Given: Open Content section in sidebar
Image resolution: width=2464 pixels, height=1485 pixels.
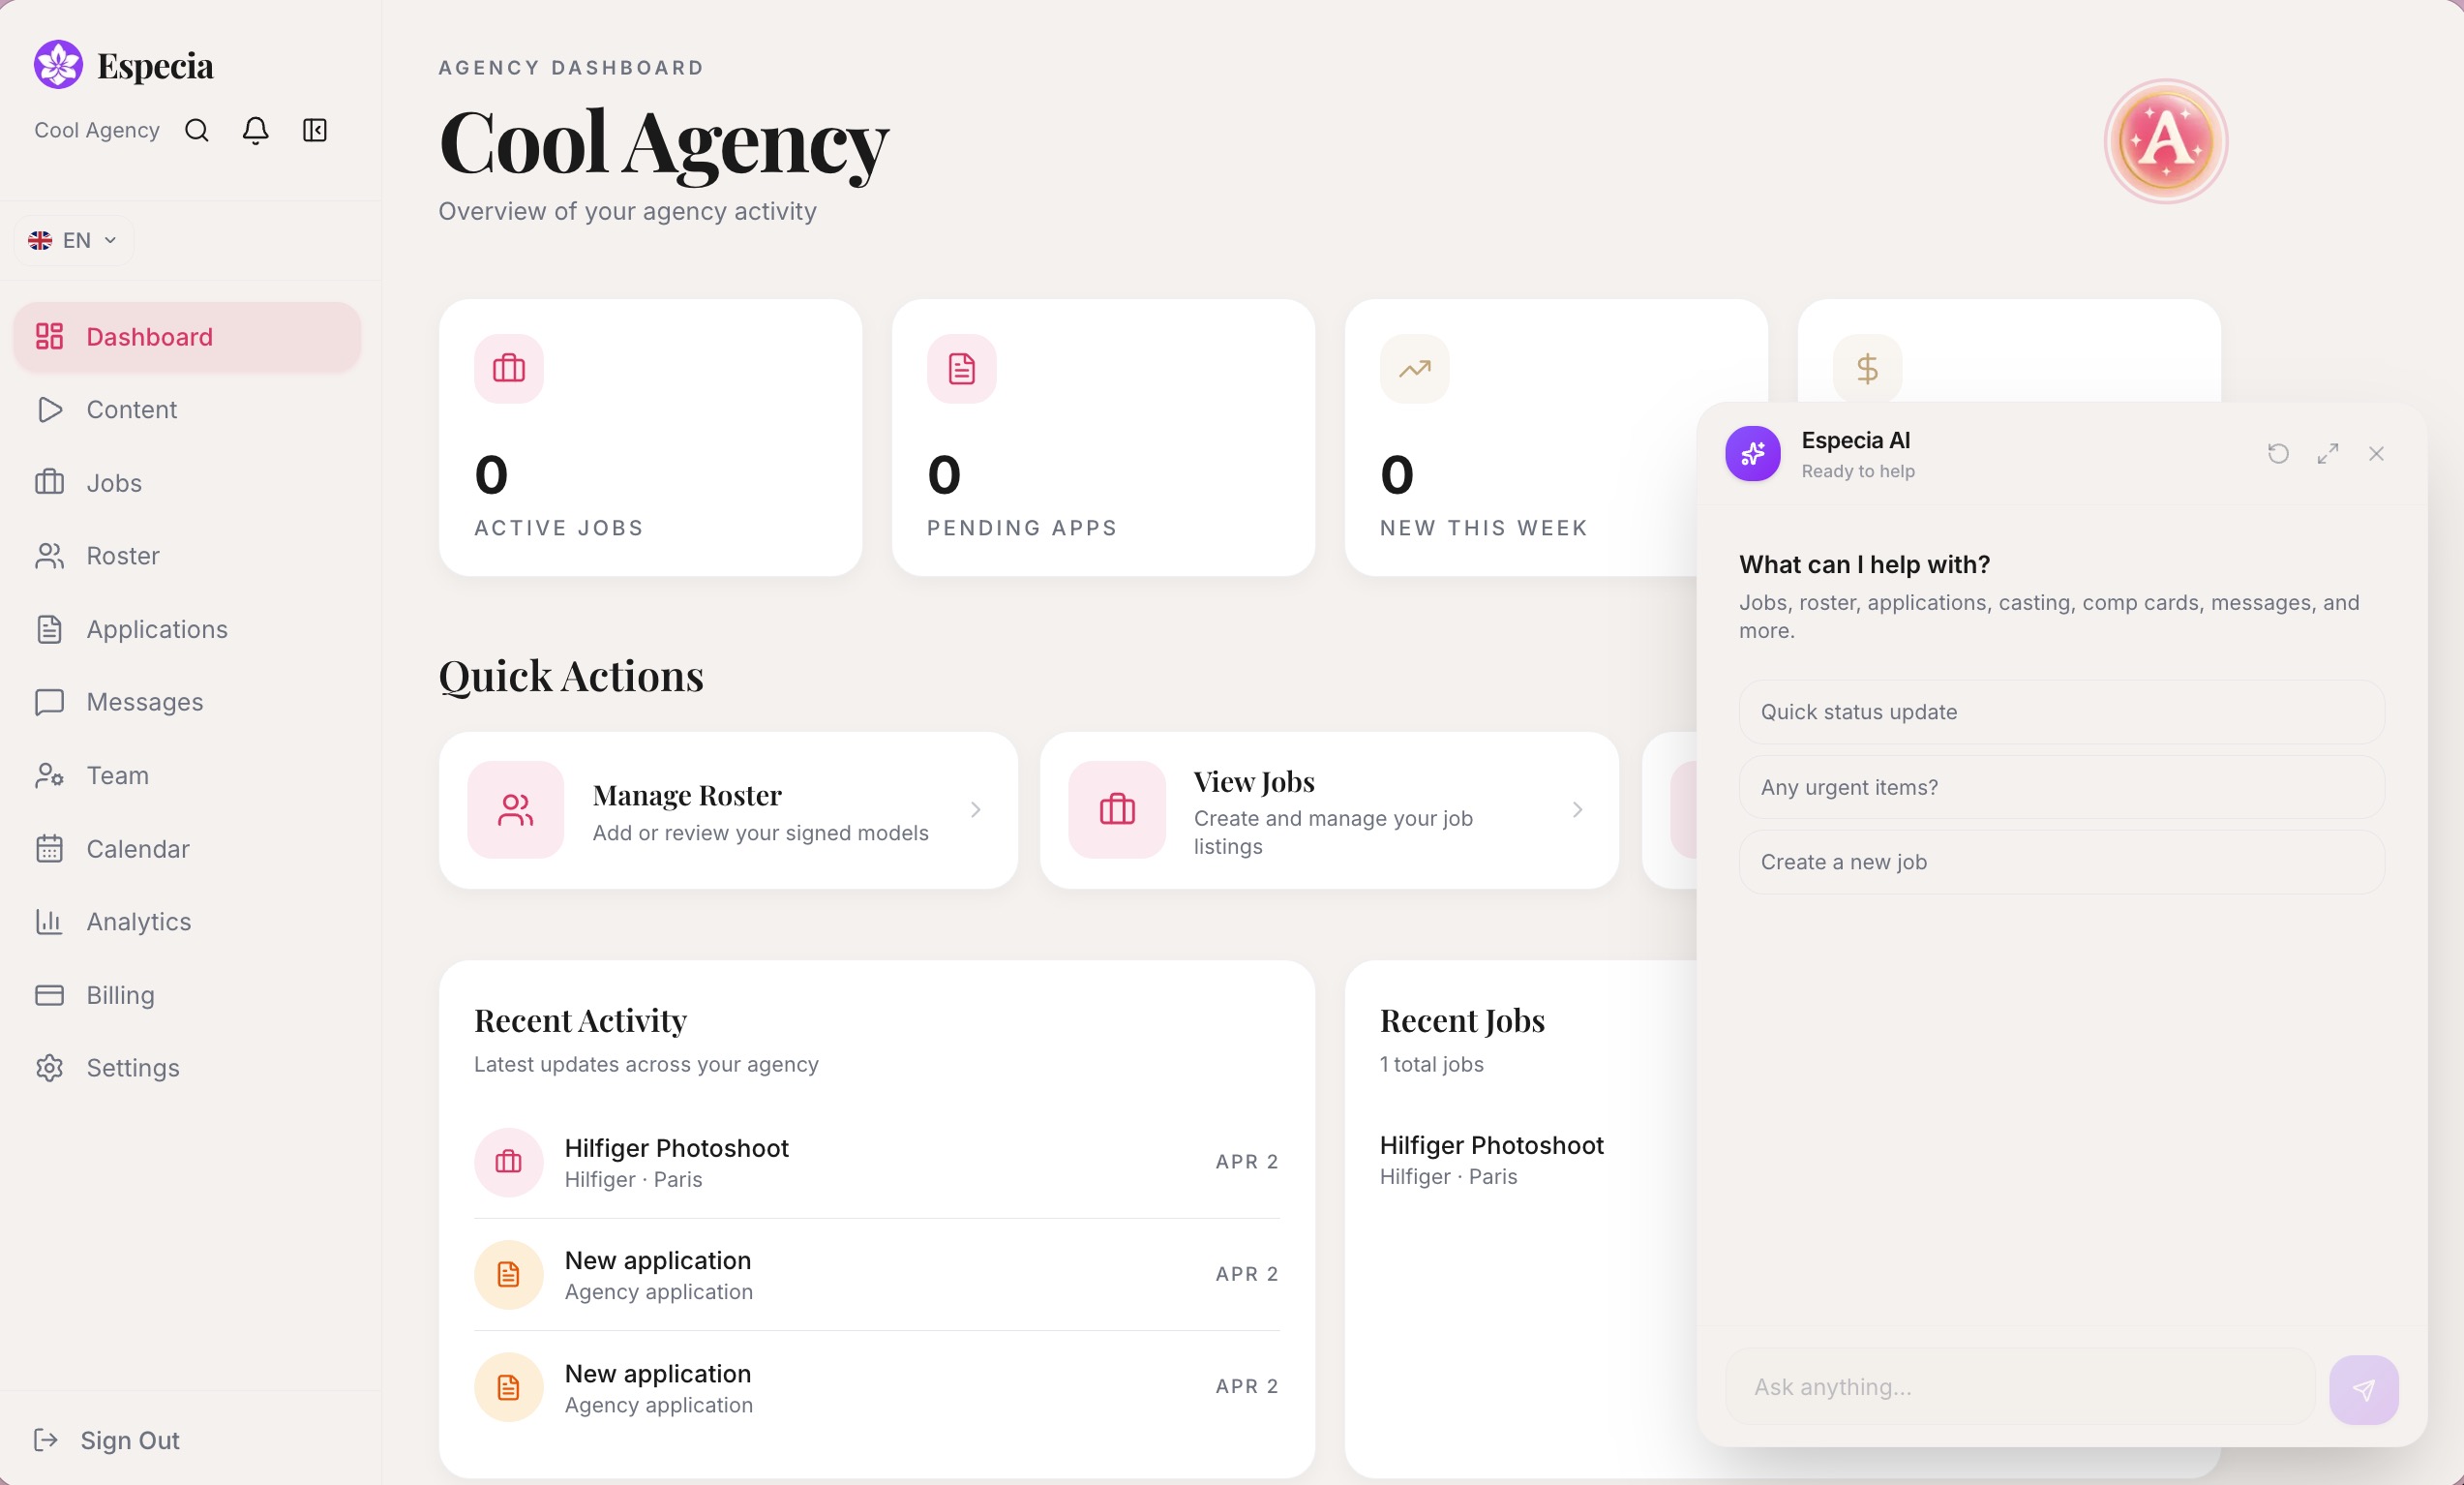Looking at the screenshot, I should [187, 410].
